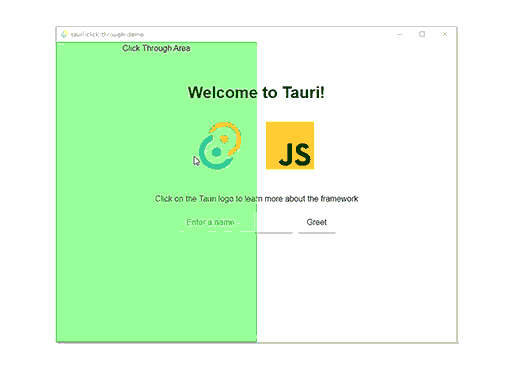Click the word framework in the hint
This screenshot has height=384, width=512.
click(339, 199)
